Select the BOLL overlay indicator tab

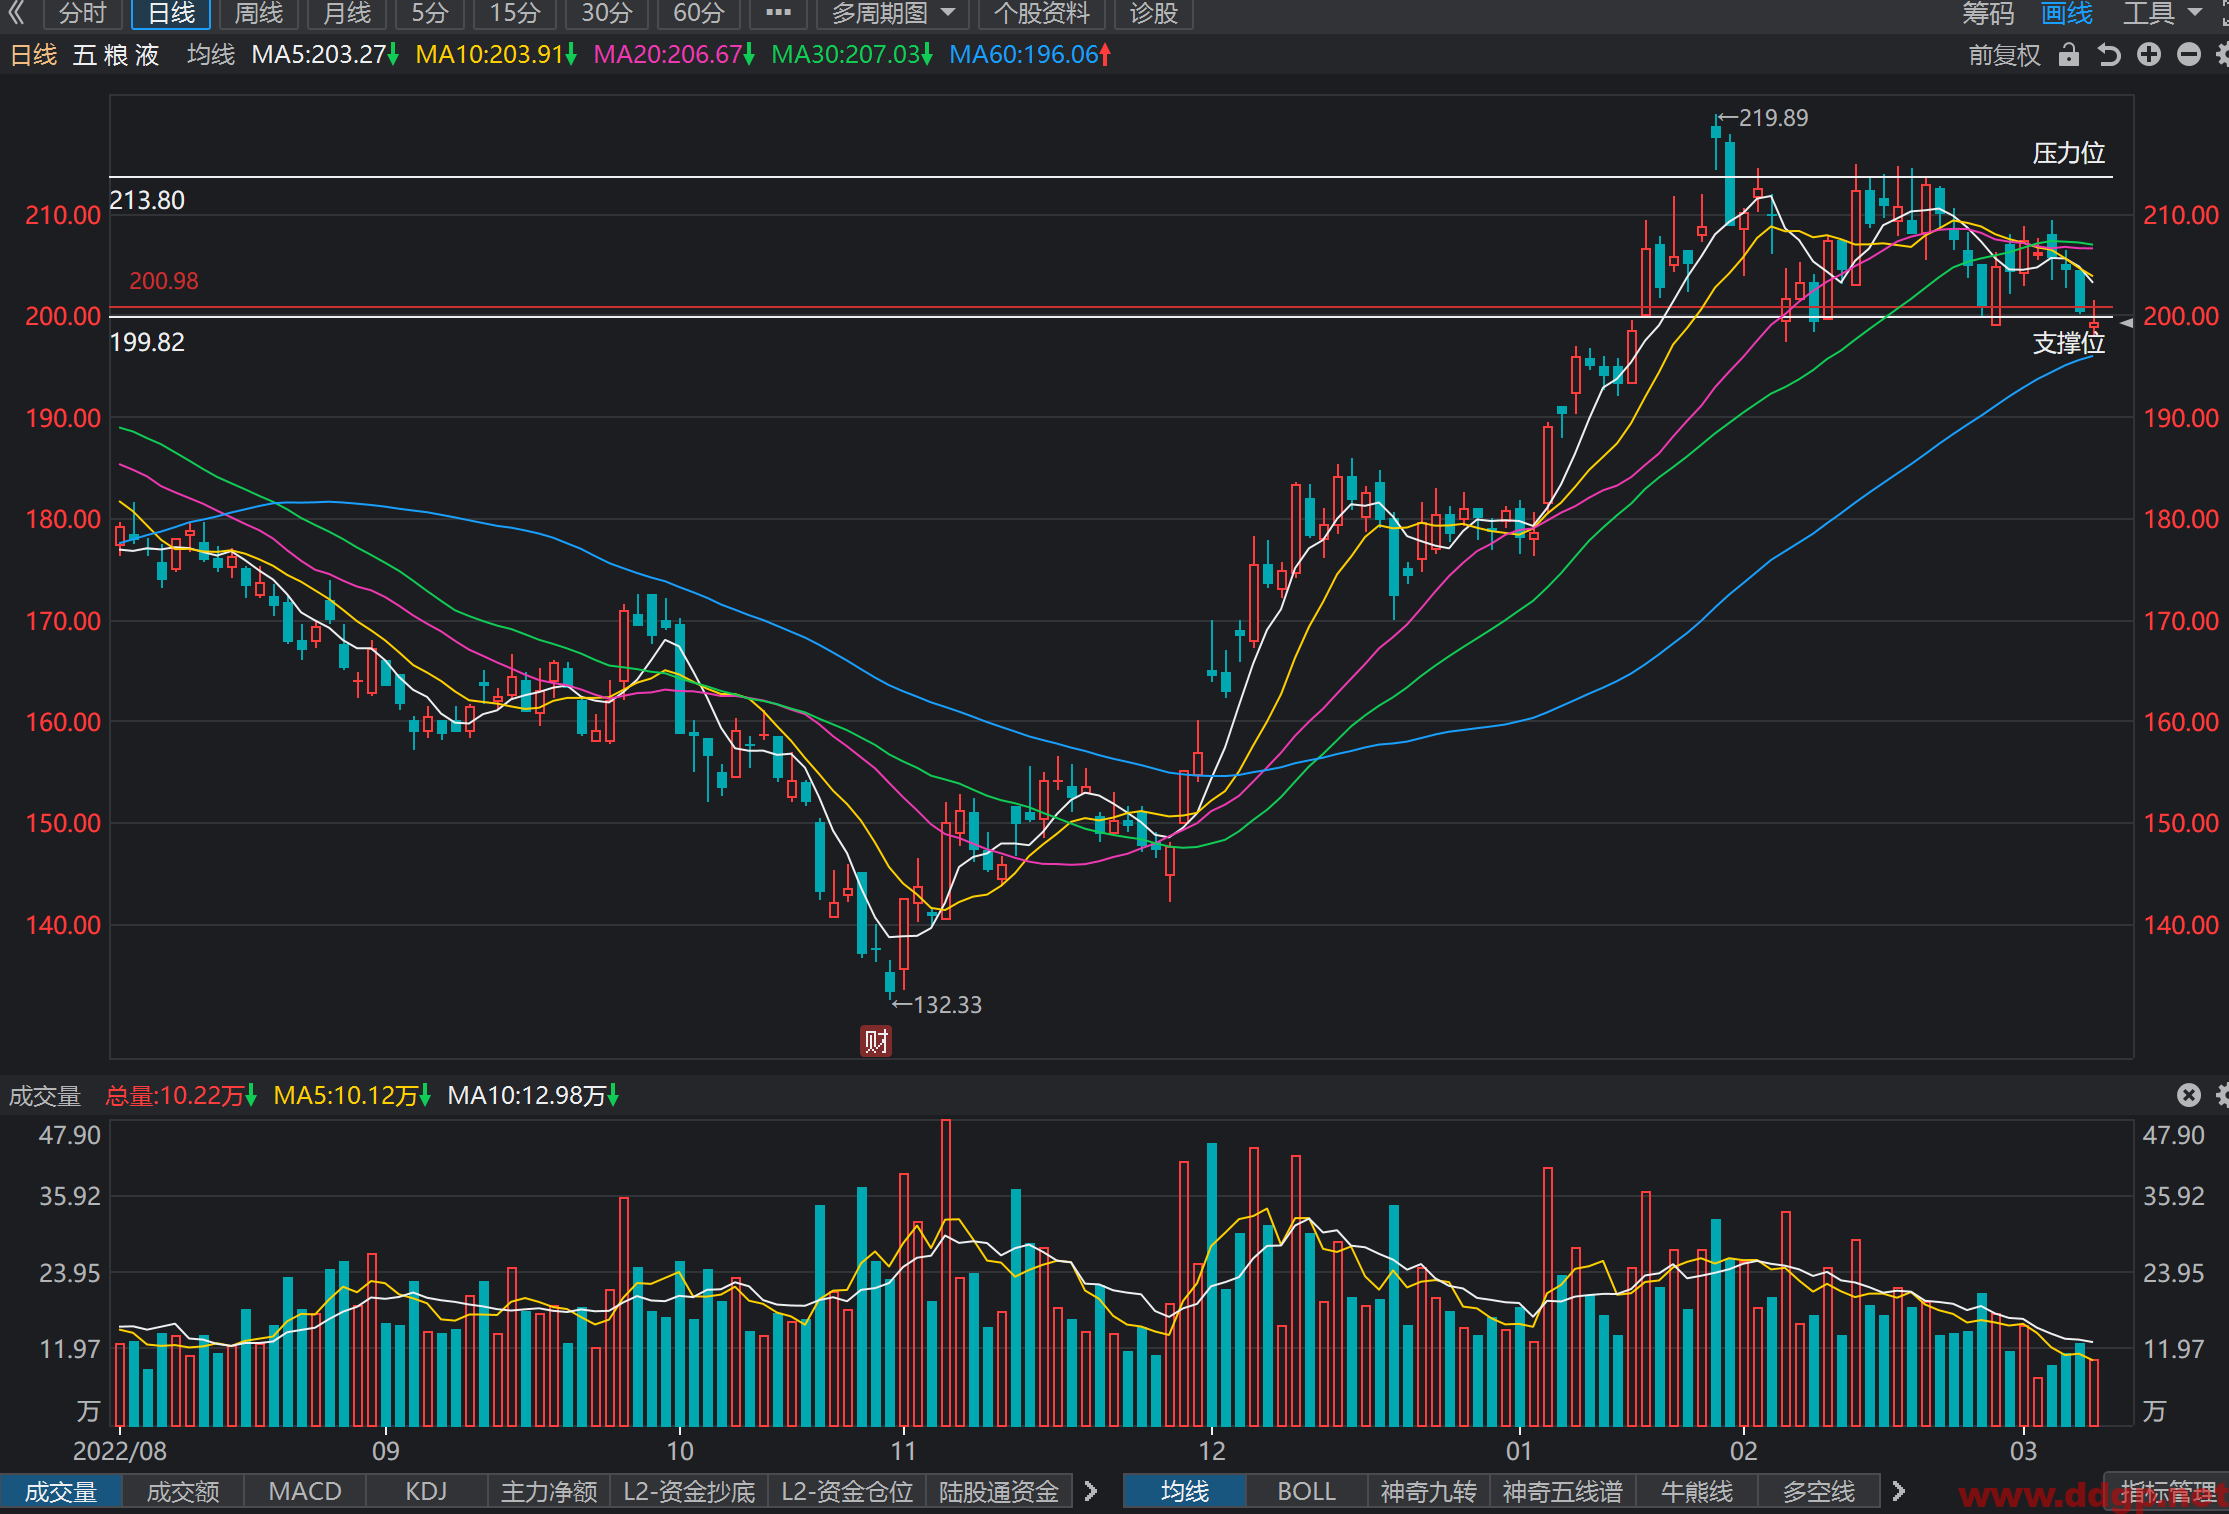pyautogui.click(x=1306, y=1491)
